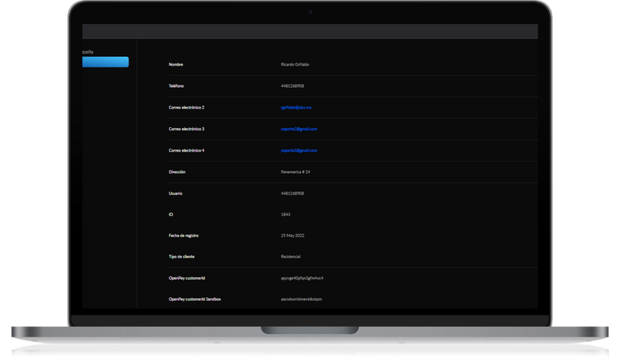Select the number in the Usuario row

292,193
